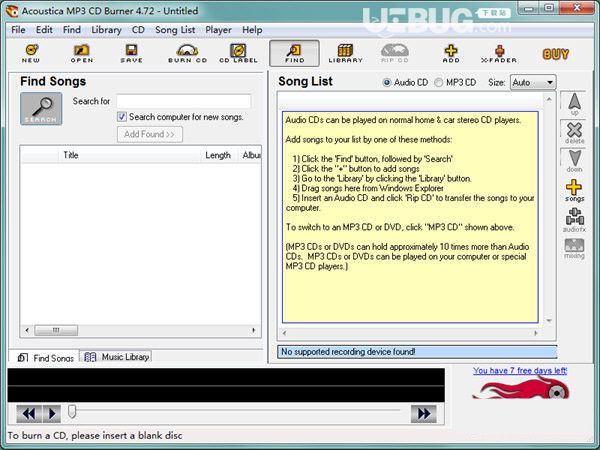
Task: Click in the Search for text field
Action: 184,101
